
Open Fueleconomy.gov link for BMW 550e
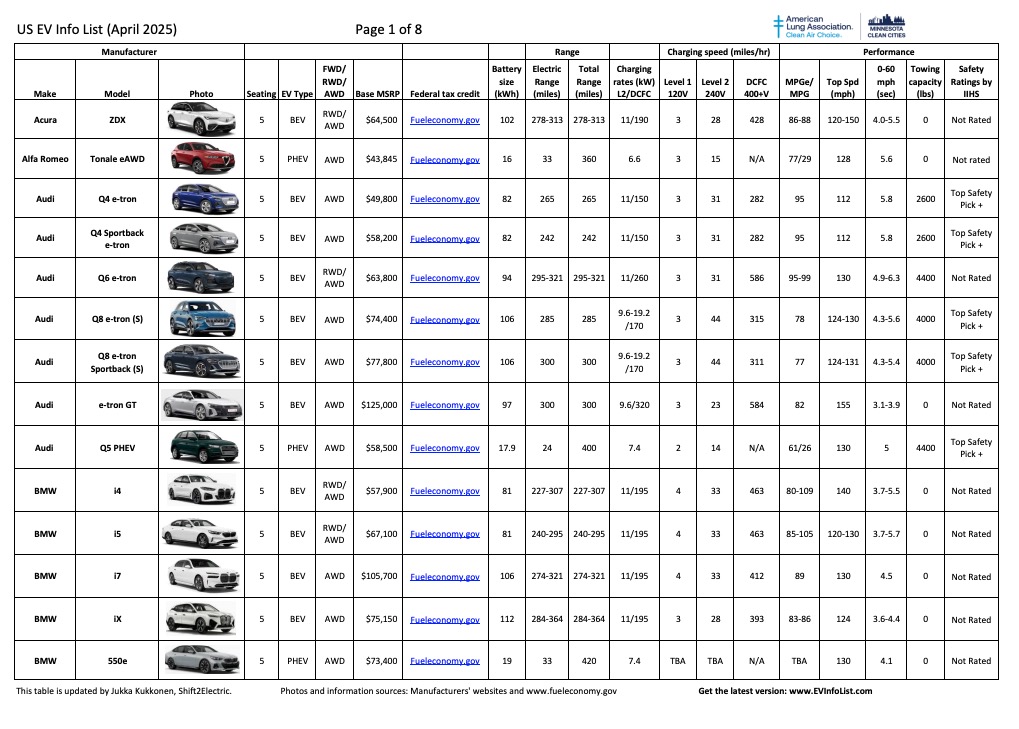445,661
